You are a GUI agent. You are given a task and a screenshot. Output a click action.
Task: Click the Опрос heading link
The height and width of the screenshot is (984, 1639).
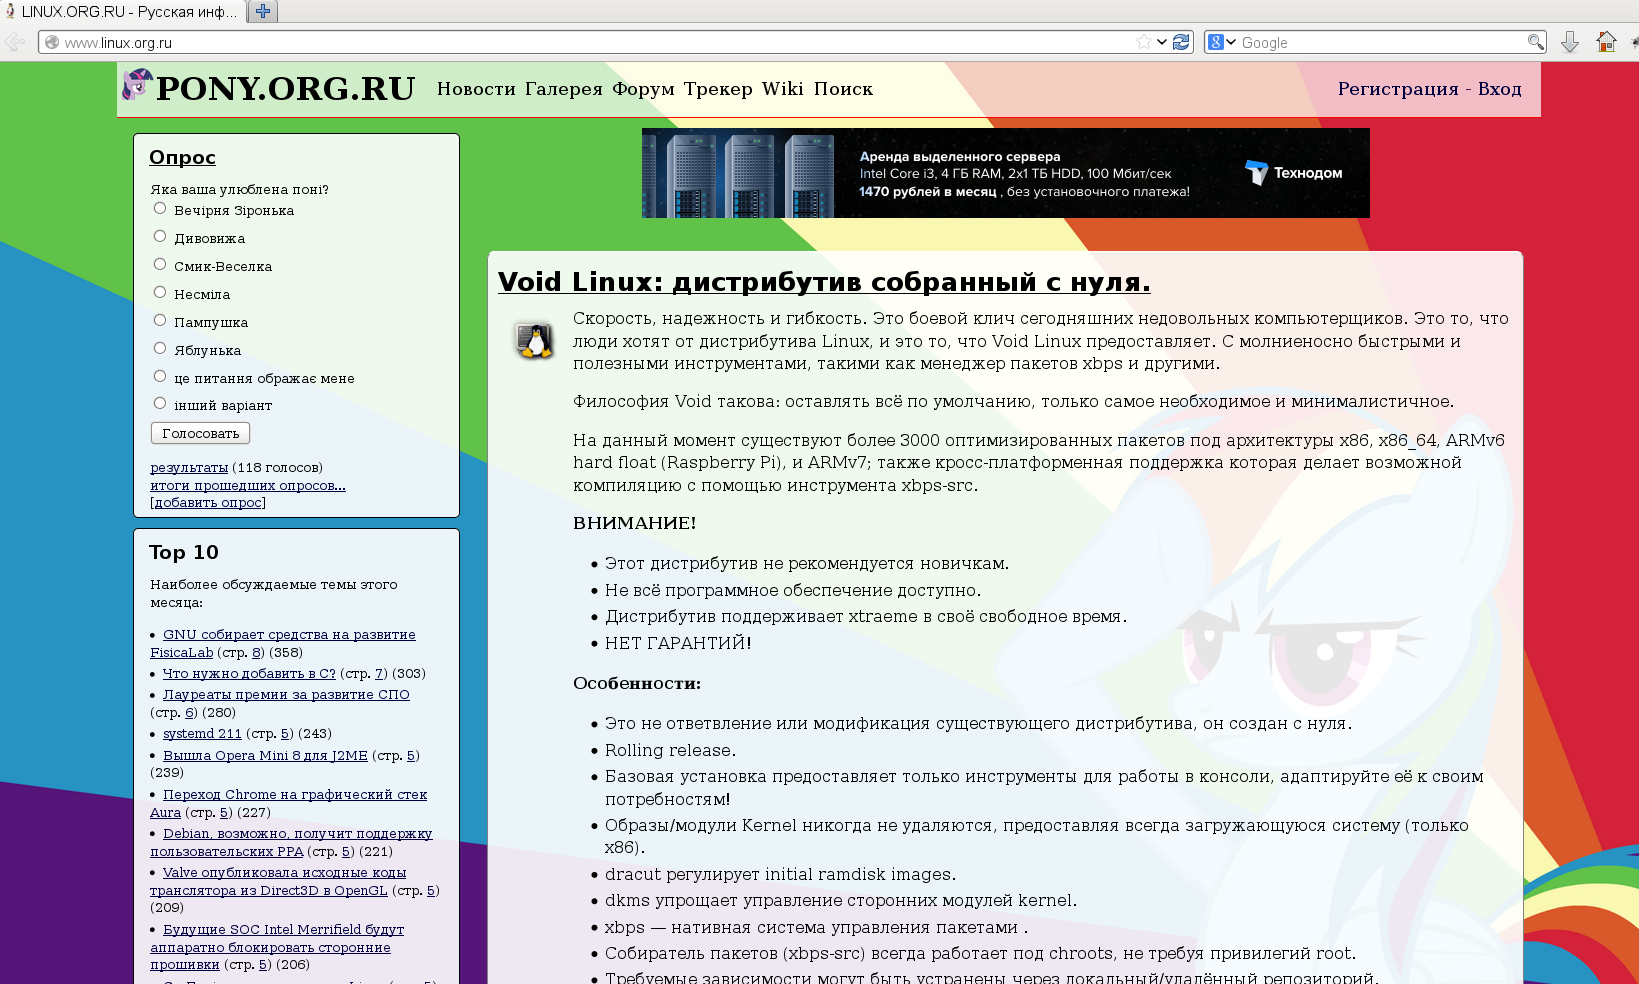182,157
